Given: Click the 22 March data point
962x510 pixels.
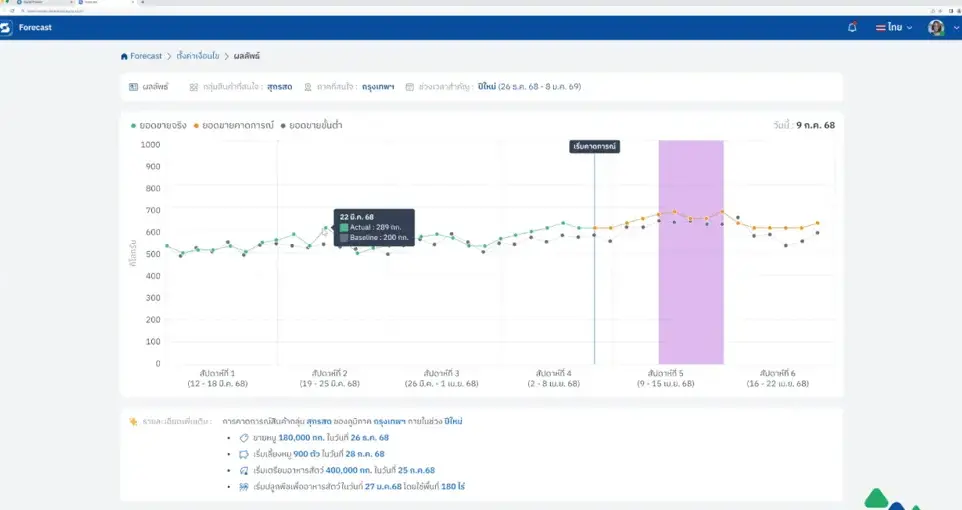Looking at the screenshot, I should coord(326,228).
